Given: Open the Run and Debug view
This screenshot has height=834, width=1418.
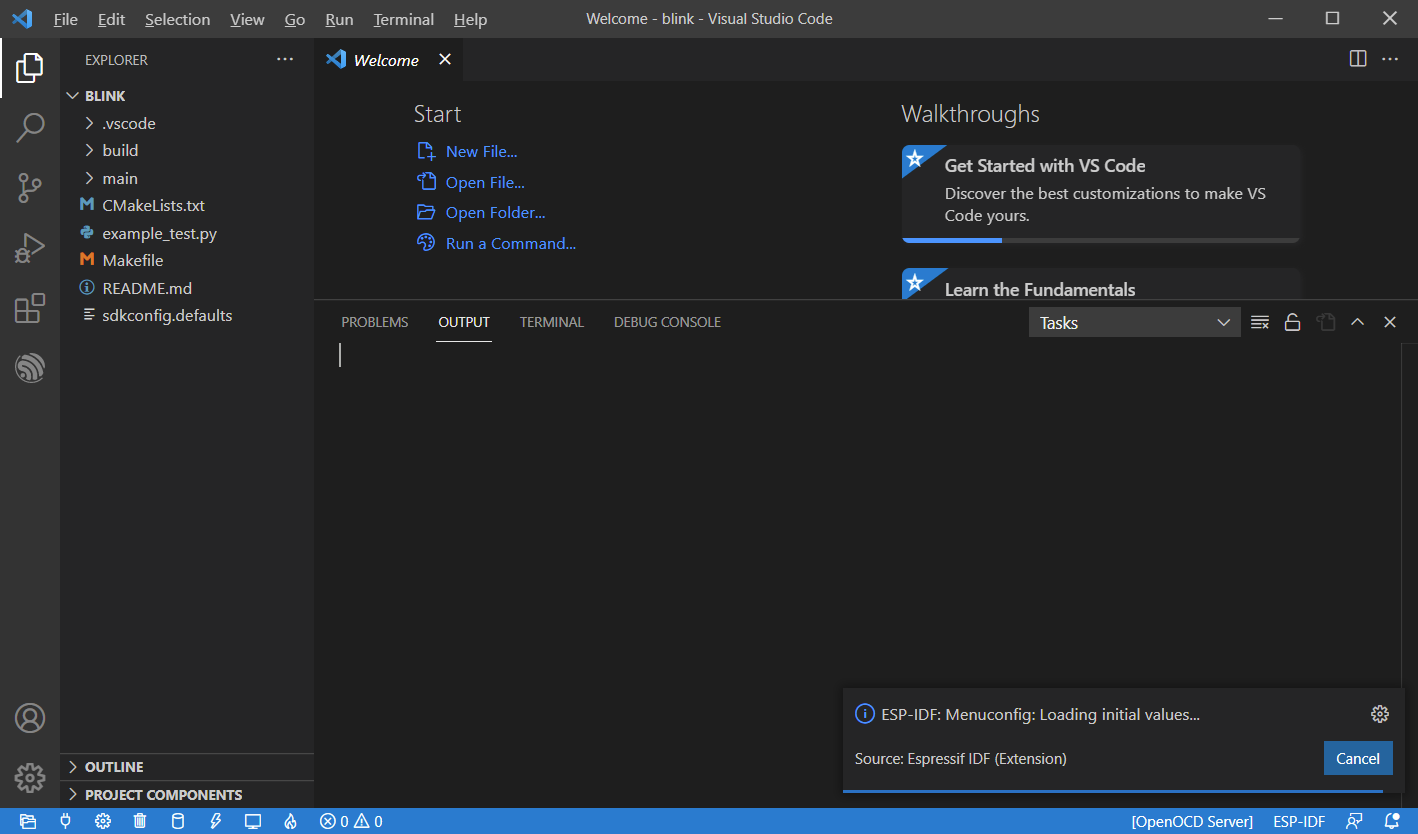Looking at the screenshot, I should (x=30, y=247).
